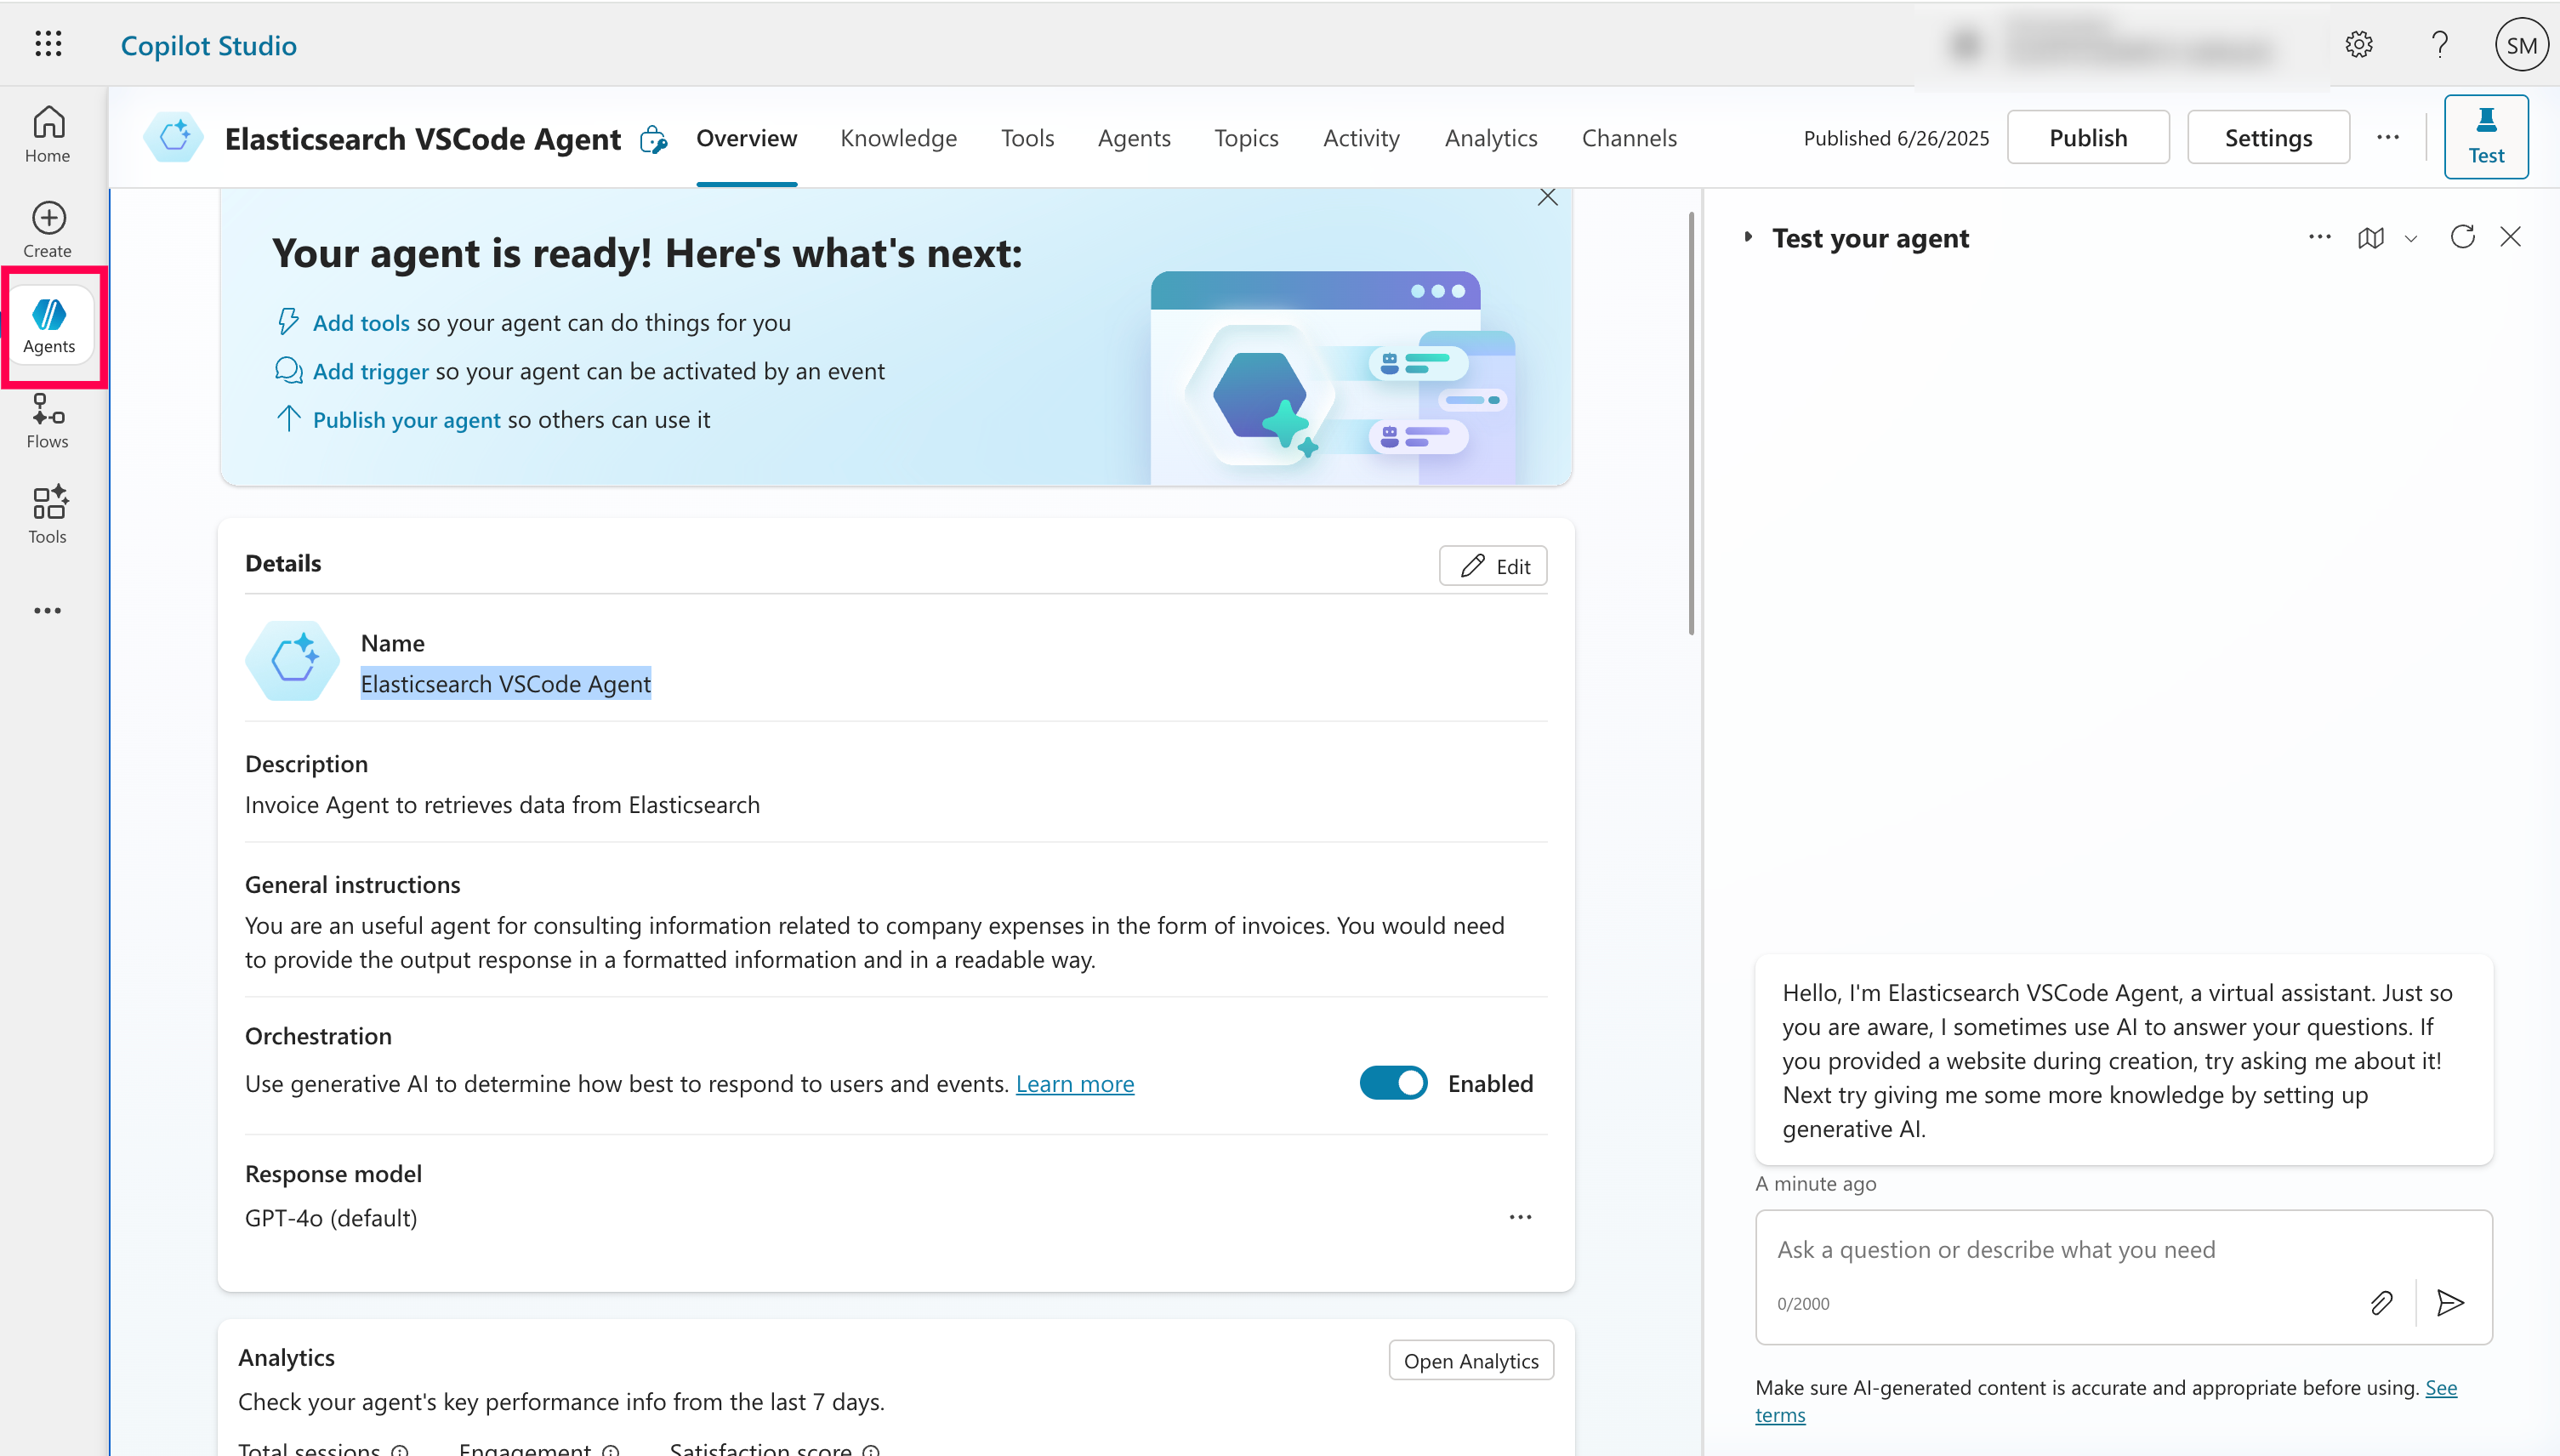The width and height of the screenshot is (2560, 1456).
Task: Open the conversation map dropdown chevron
Action: tap(2411, 239)
